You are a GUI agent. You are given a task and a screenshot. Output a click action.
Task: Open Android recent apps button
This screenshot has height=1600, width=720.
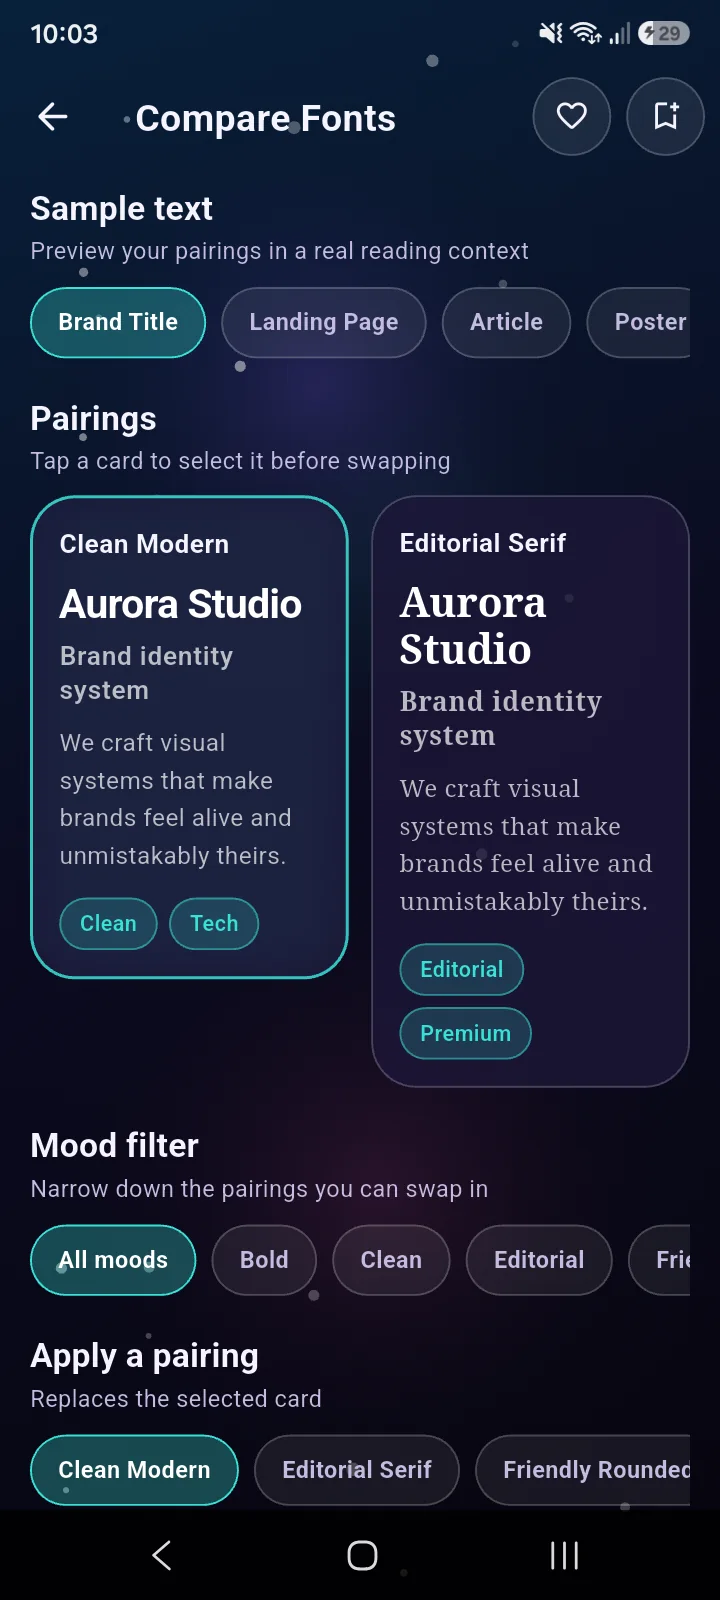click(x=564, y=1555)
